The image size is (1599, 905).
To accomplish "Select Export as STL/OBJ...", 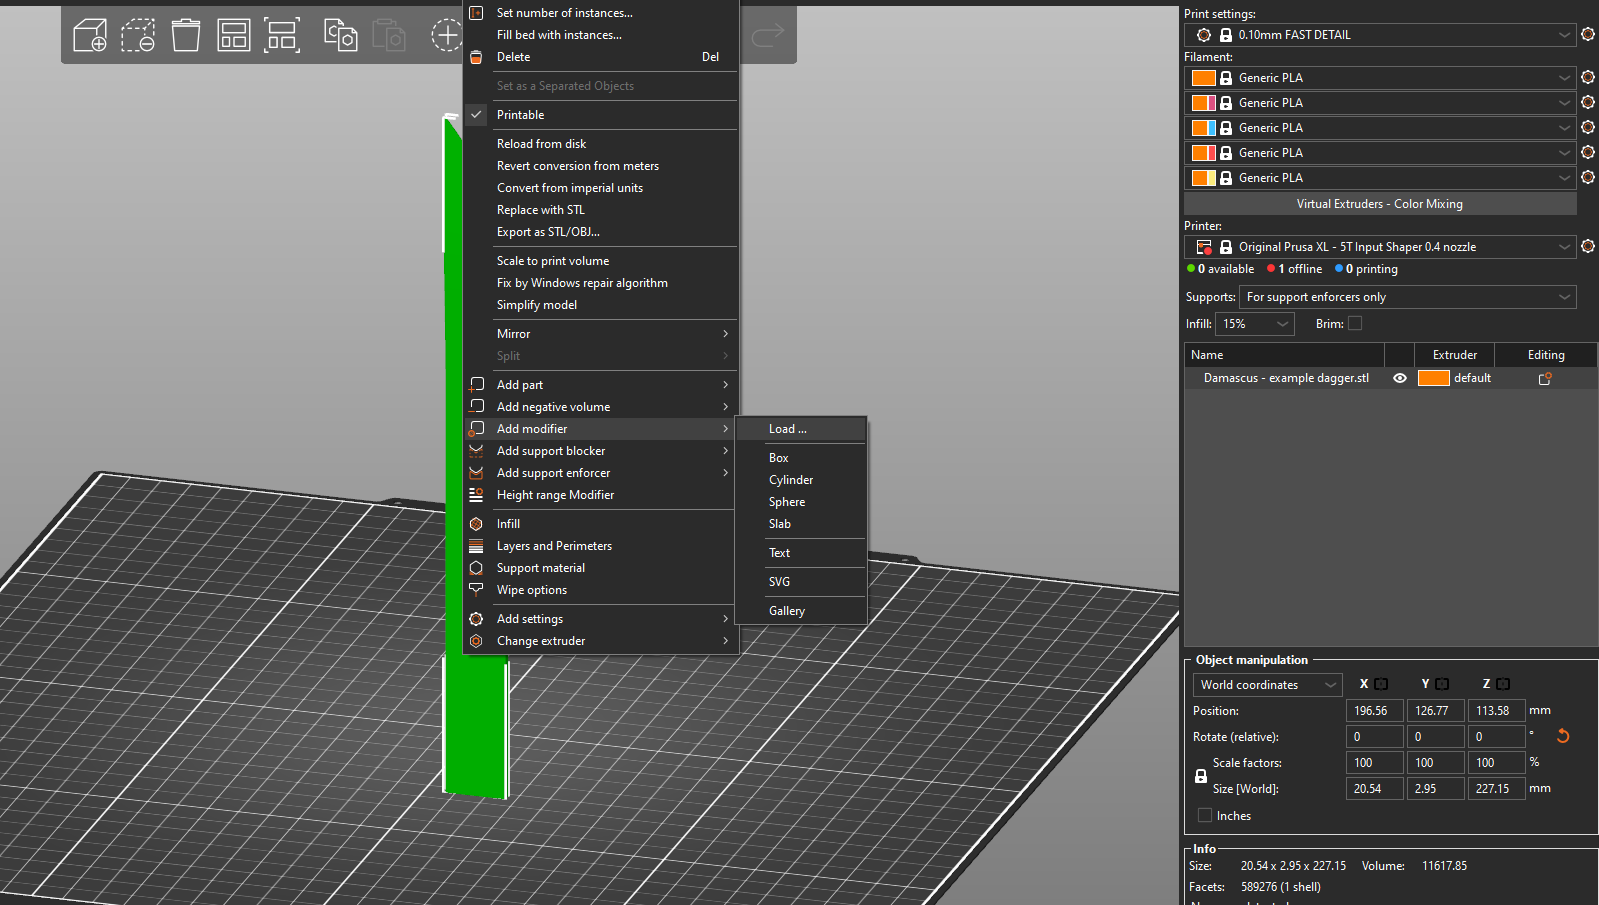I will (x=601, y=232).
